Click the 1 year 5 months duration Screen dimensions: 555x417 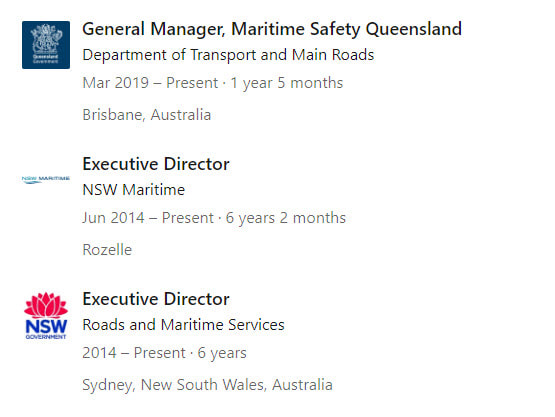pos(287,83)
